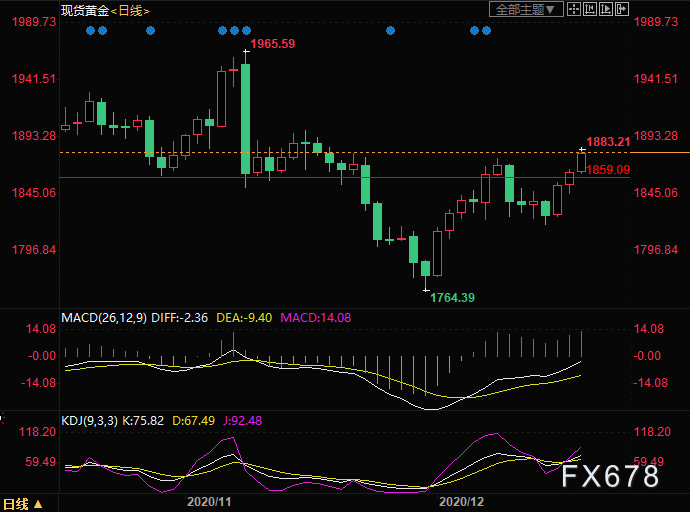Click the blue news dot above the 1965.59 candle

[x=246, y=30]
